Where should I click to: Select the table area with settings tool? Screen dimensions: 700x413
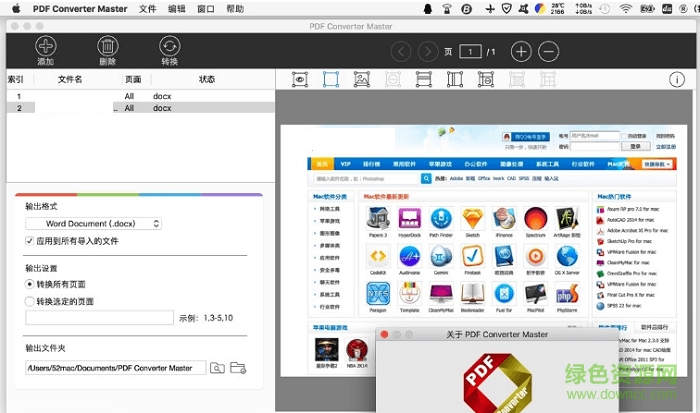tap(486, 79)
